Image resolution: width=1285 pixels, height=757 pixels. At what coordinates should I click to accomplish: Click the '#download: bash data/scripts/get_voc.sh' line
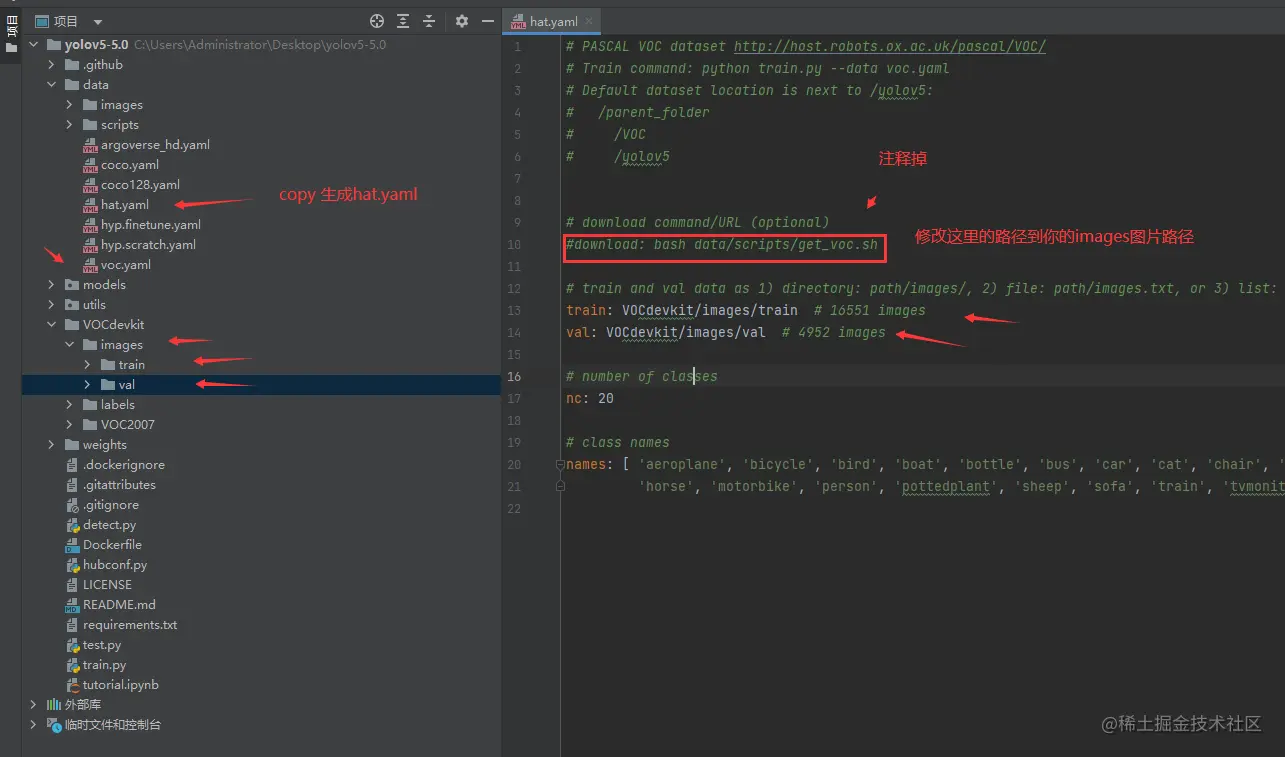(722, 245)
